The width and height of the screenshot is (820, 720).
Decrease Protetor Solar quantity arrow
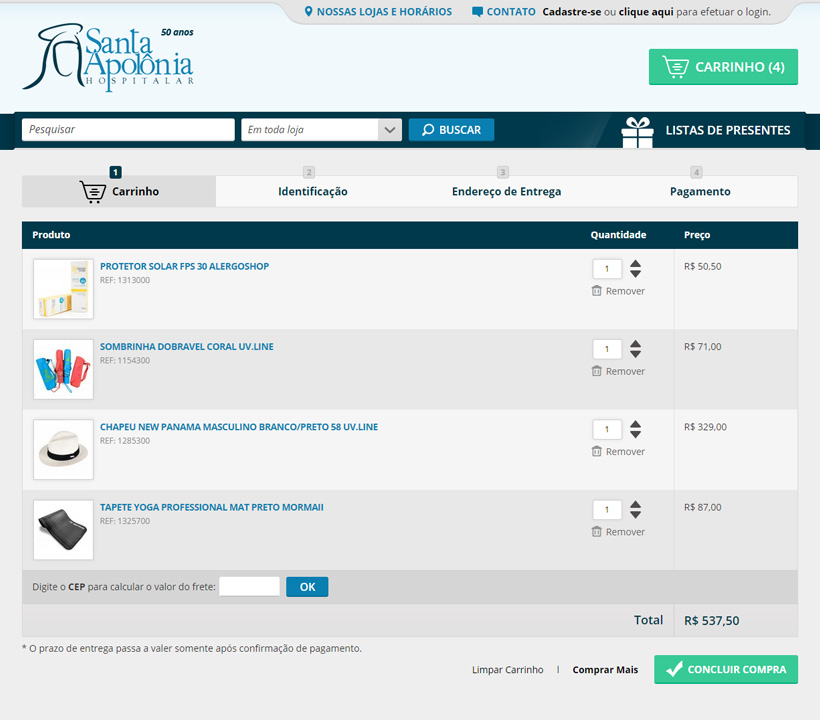(x=635, y=274)
